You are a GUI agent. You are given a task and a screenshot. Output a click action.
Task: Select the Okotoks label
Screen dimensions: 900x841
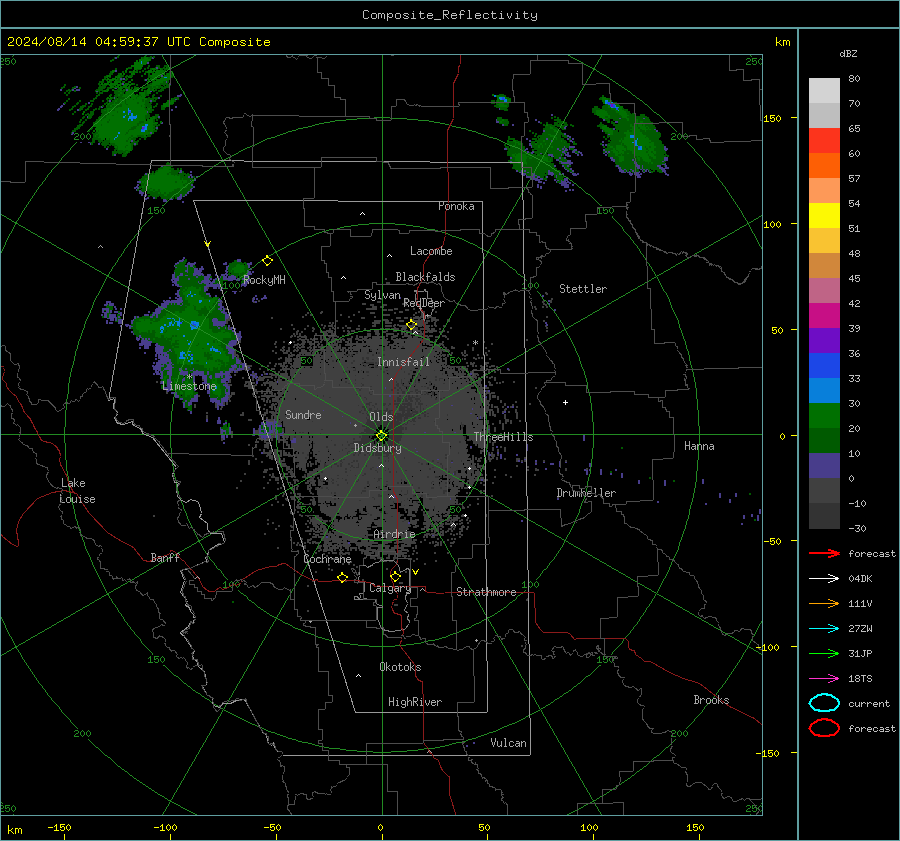coord(400,667)
